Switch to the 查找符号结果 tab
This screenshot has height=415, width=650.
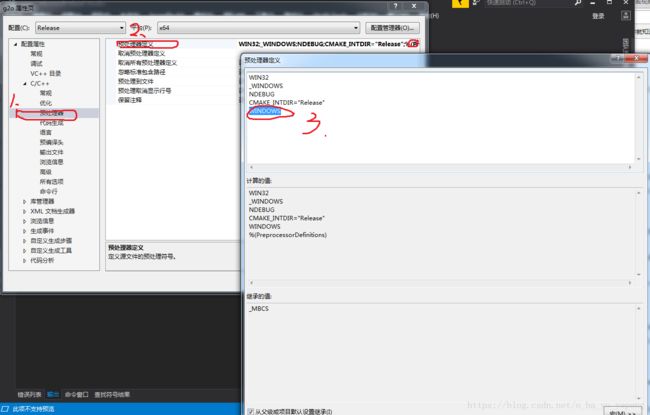pos(112,394)
